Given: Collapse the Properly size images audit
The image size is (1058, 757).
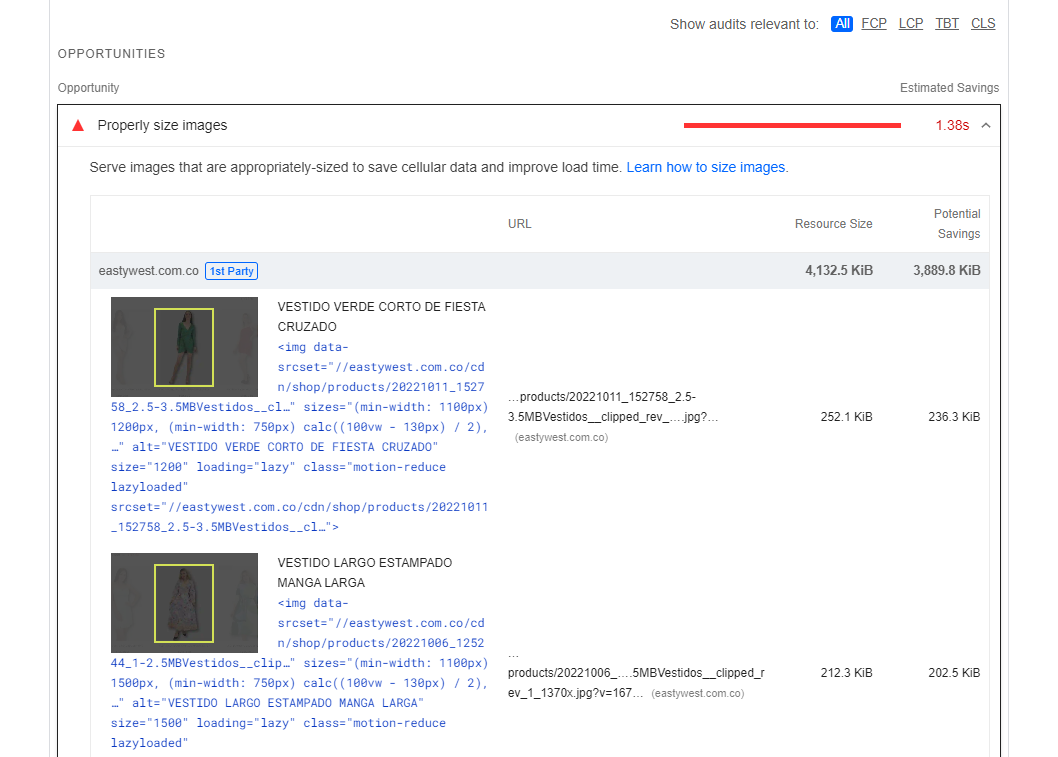Looking at the screenshot, I should click(986, 125).
